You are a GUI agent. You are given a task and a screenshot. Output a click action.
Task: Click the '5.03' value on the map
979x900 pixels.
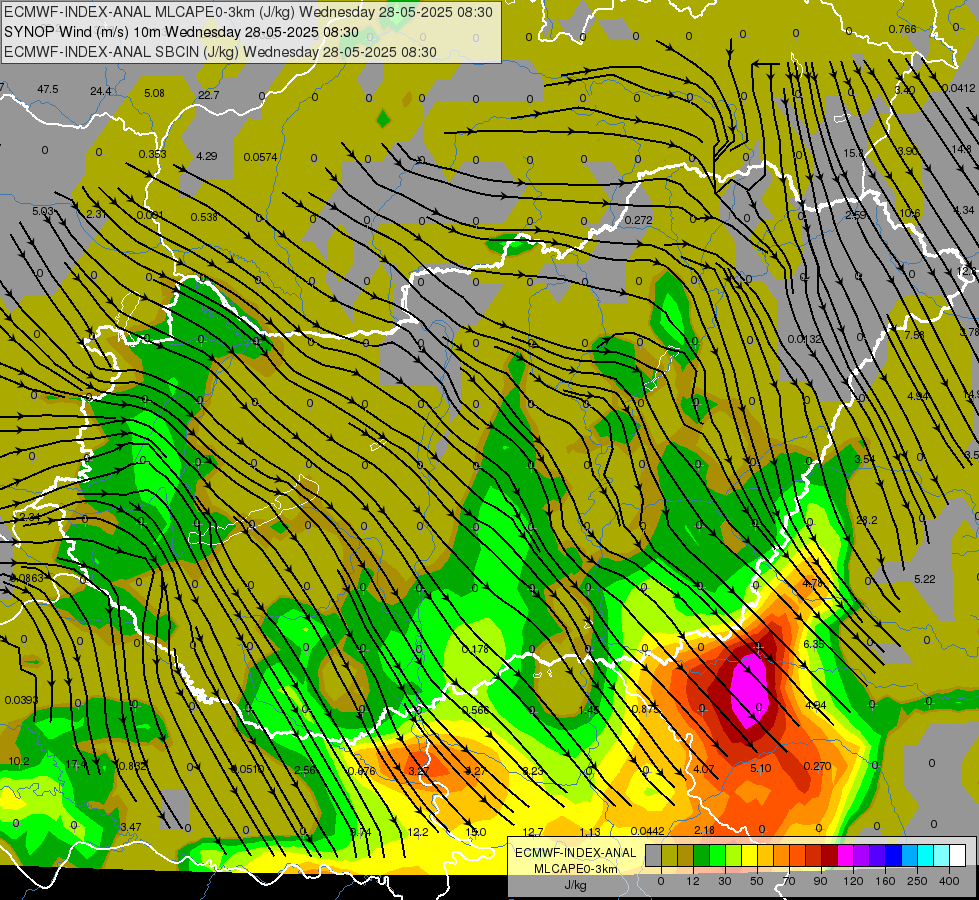point(43,211)
